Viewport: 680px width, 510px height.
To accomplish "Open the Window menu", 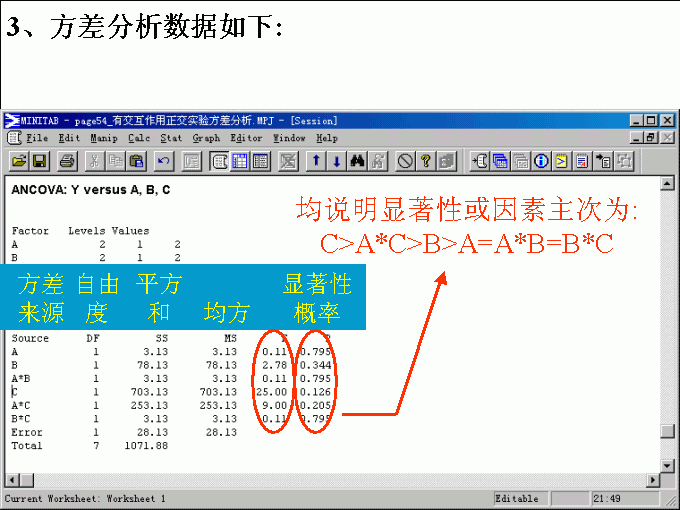I will click(289, 138).
